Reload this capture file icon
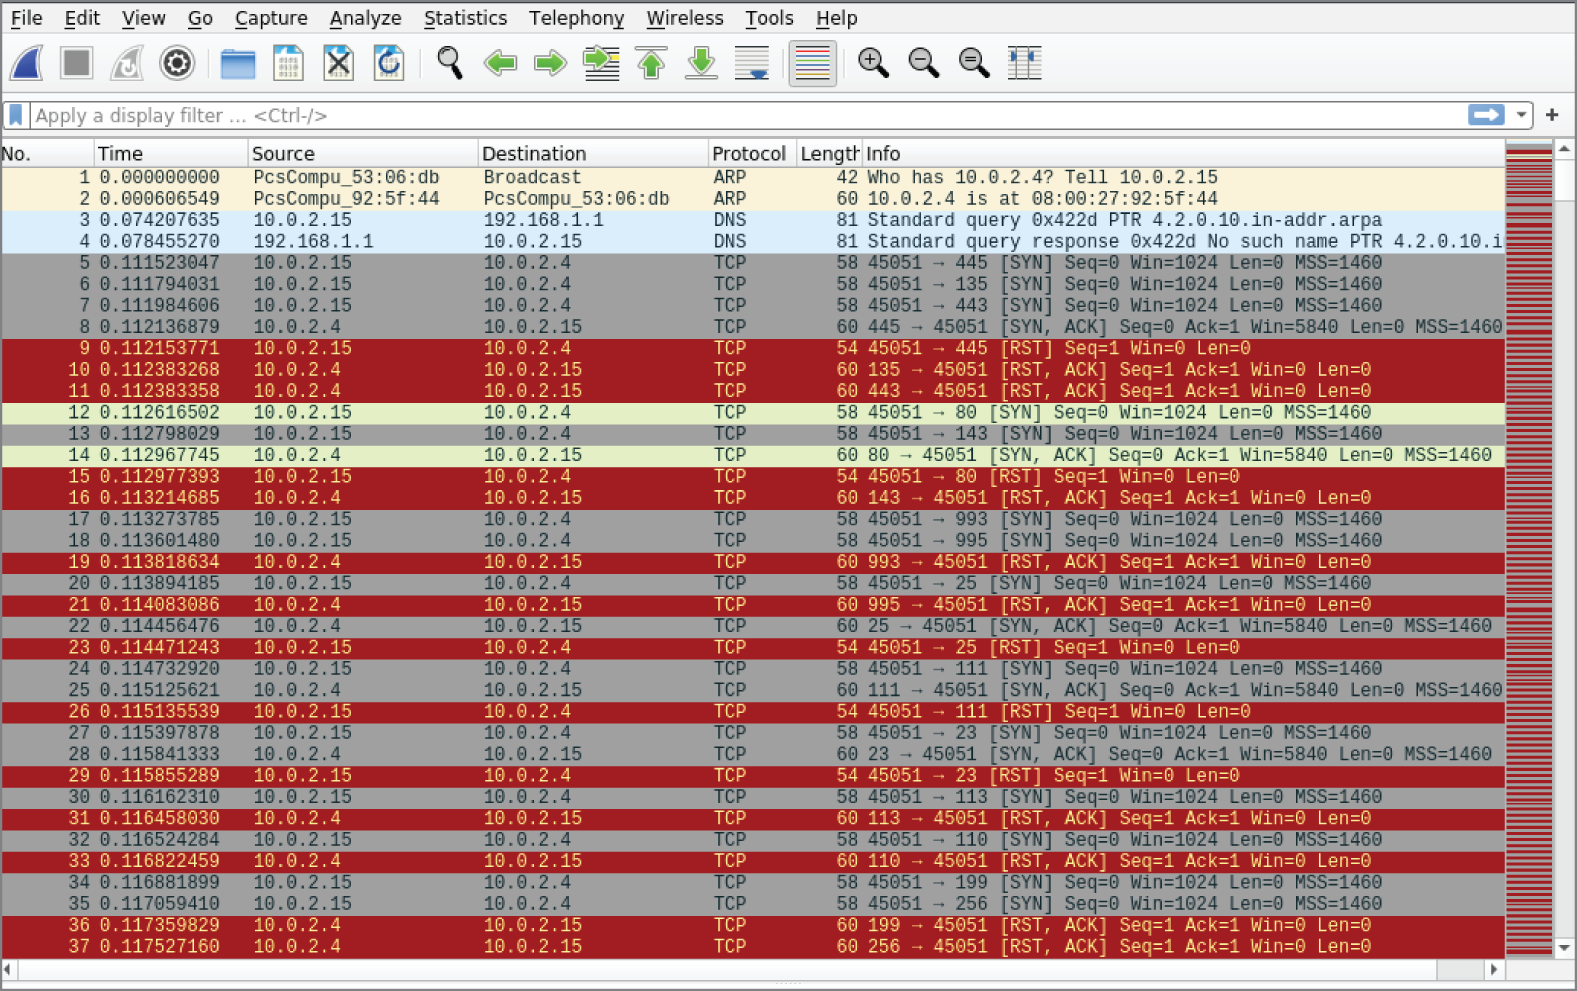The image size is (1577, 991). point(389,63)
